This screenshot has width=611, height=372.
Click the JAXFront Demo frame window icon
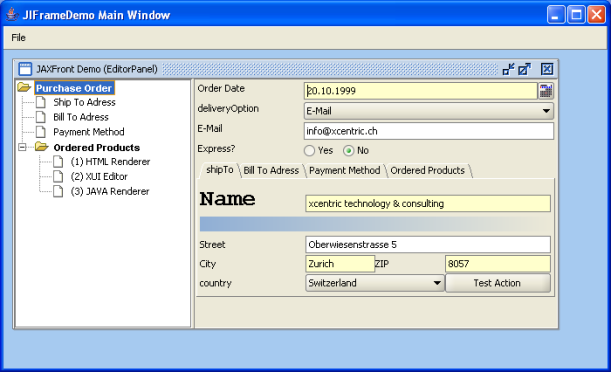(25, 69)
